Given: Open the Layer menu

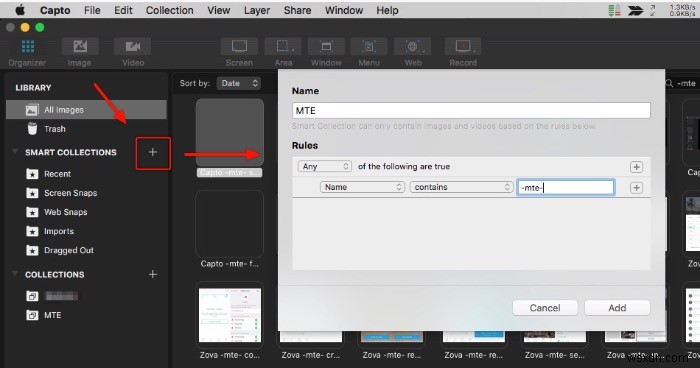Looking at the screenshot, I should [257, 10].
